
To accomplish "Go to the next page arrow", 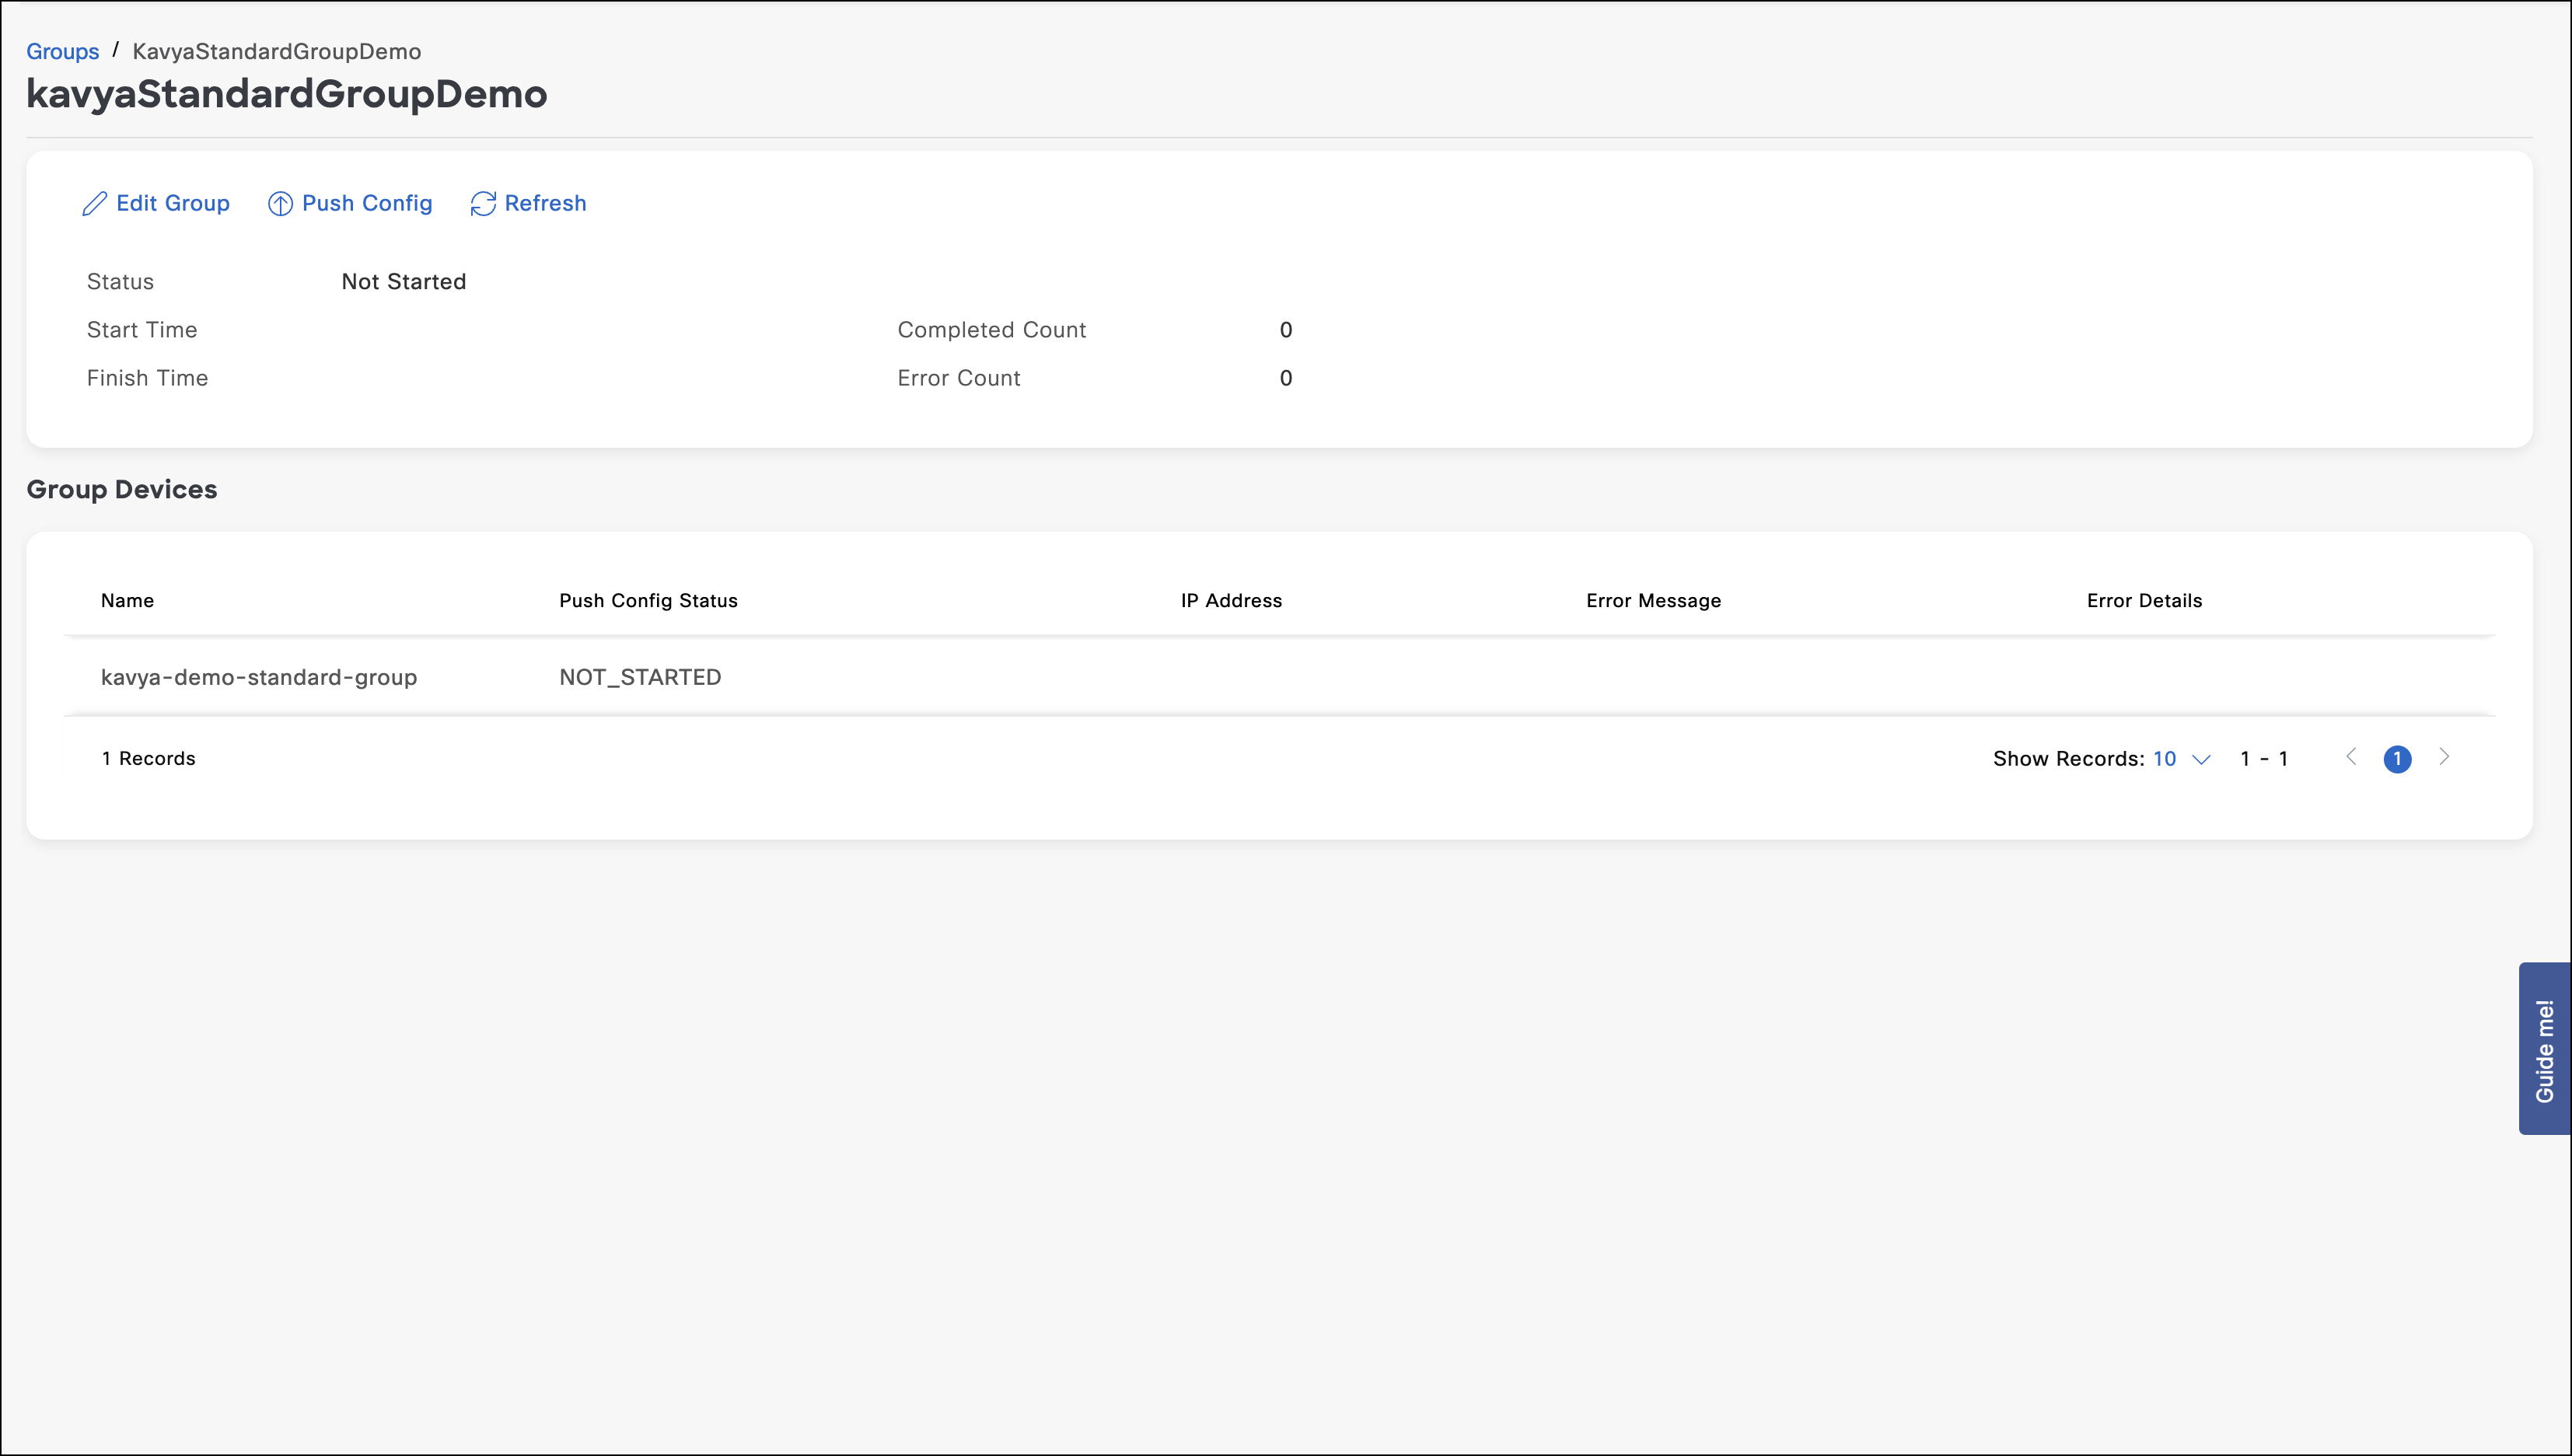I will [x=2444, y=757].
